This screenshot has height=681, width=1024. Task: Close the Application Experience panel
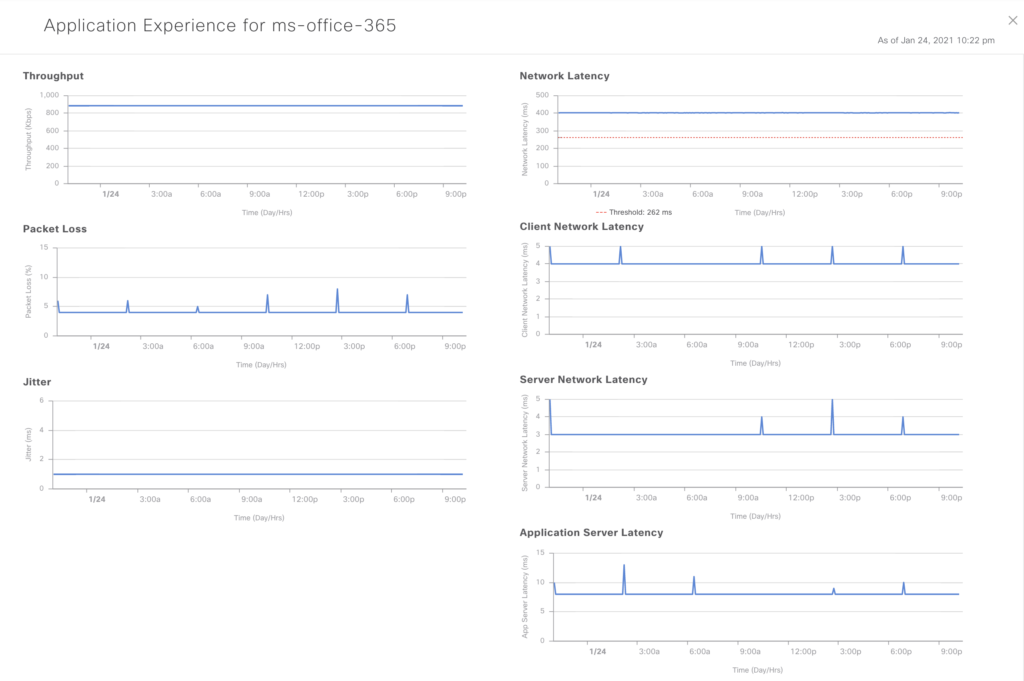coord(1011,19)
